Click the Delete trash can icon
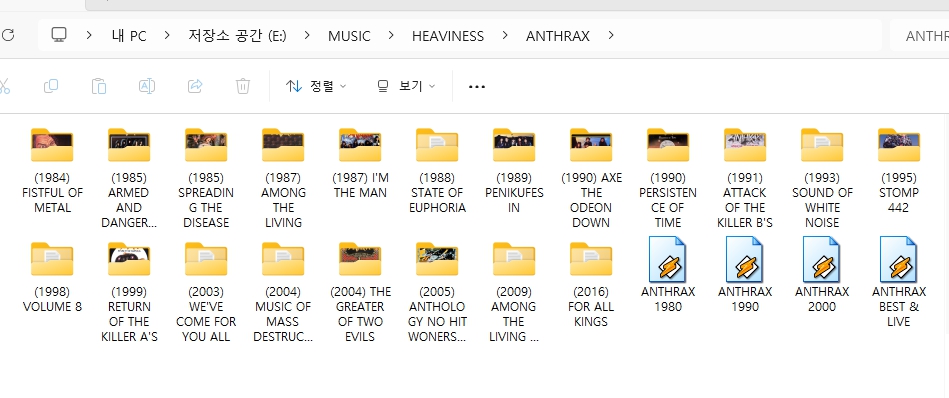Screen dimensions: 949x398 (x=243, y=86)
